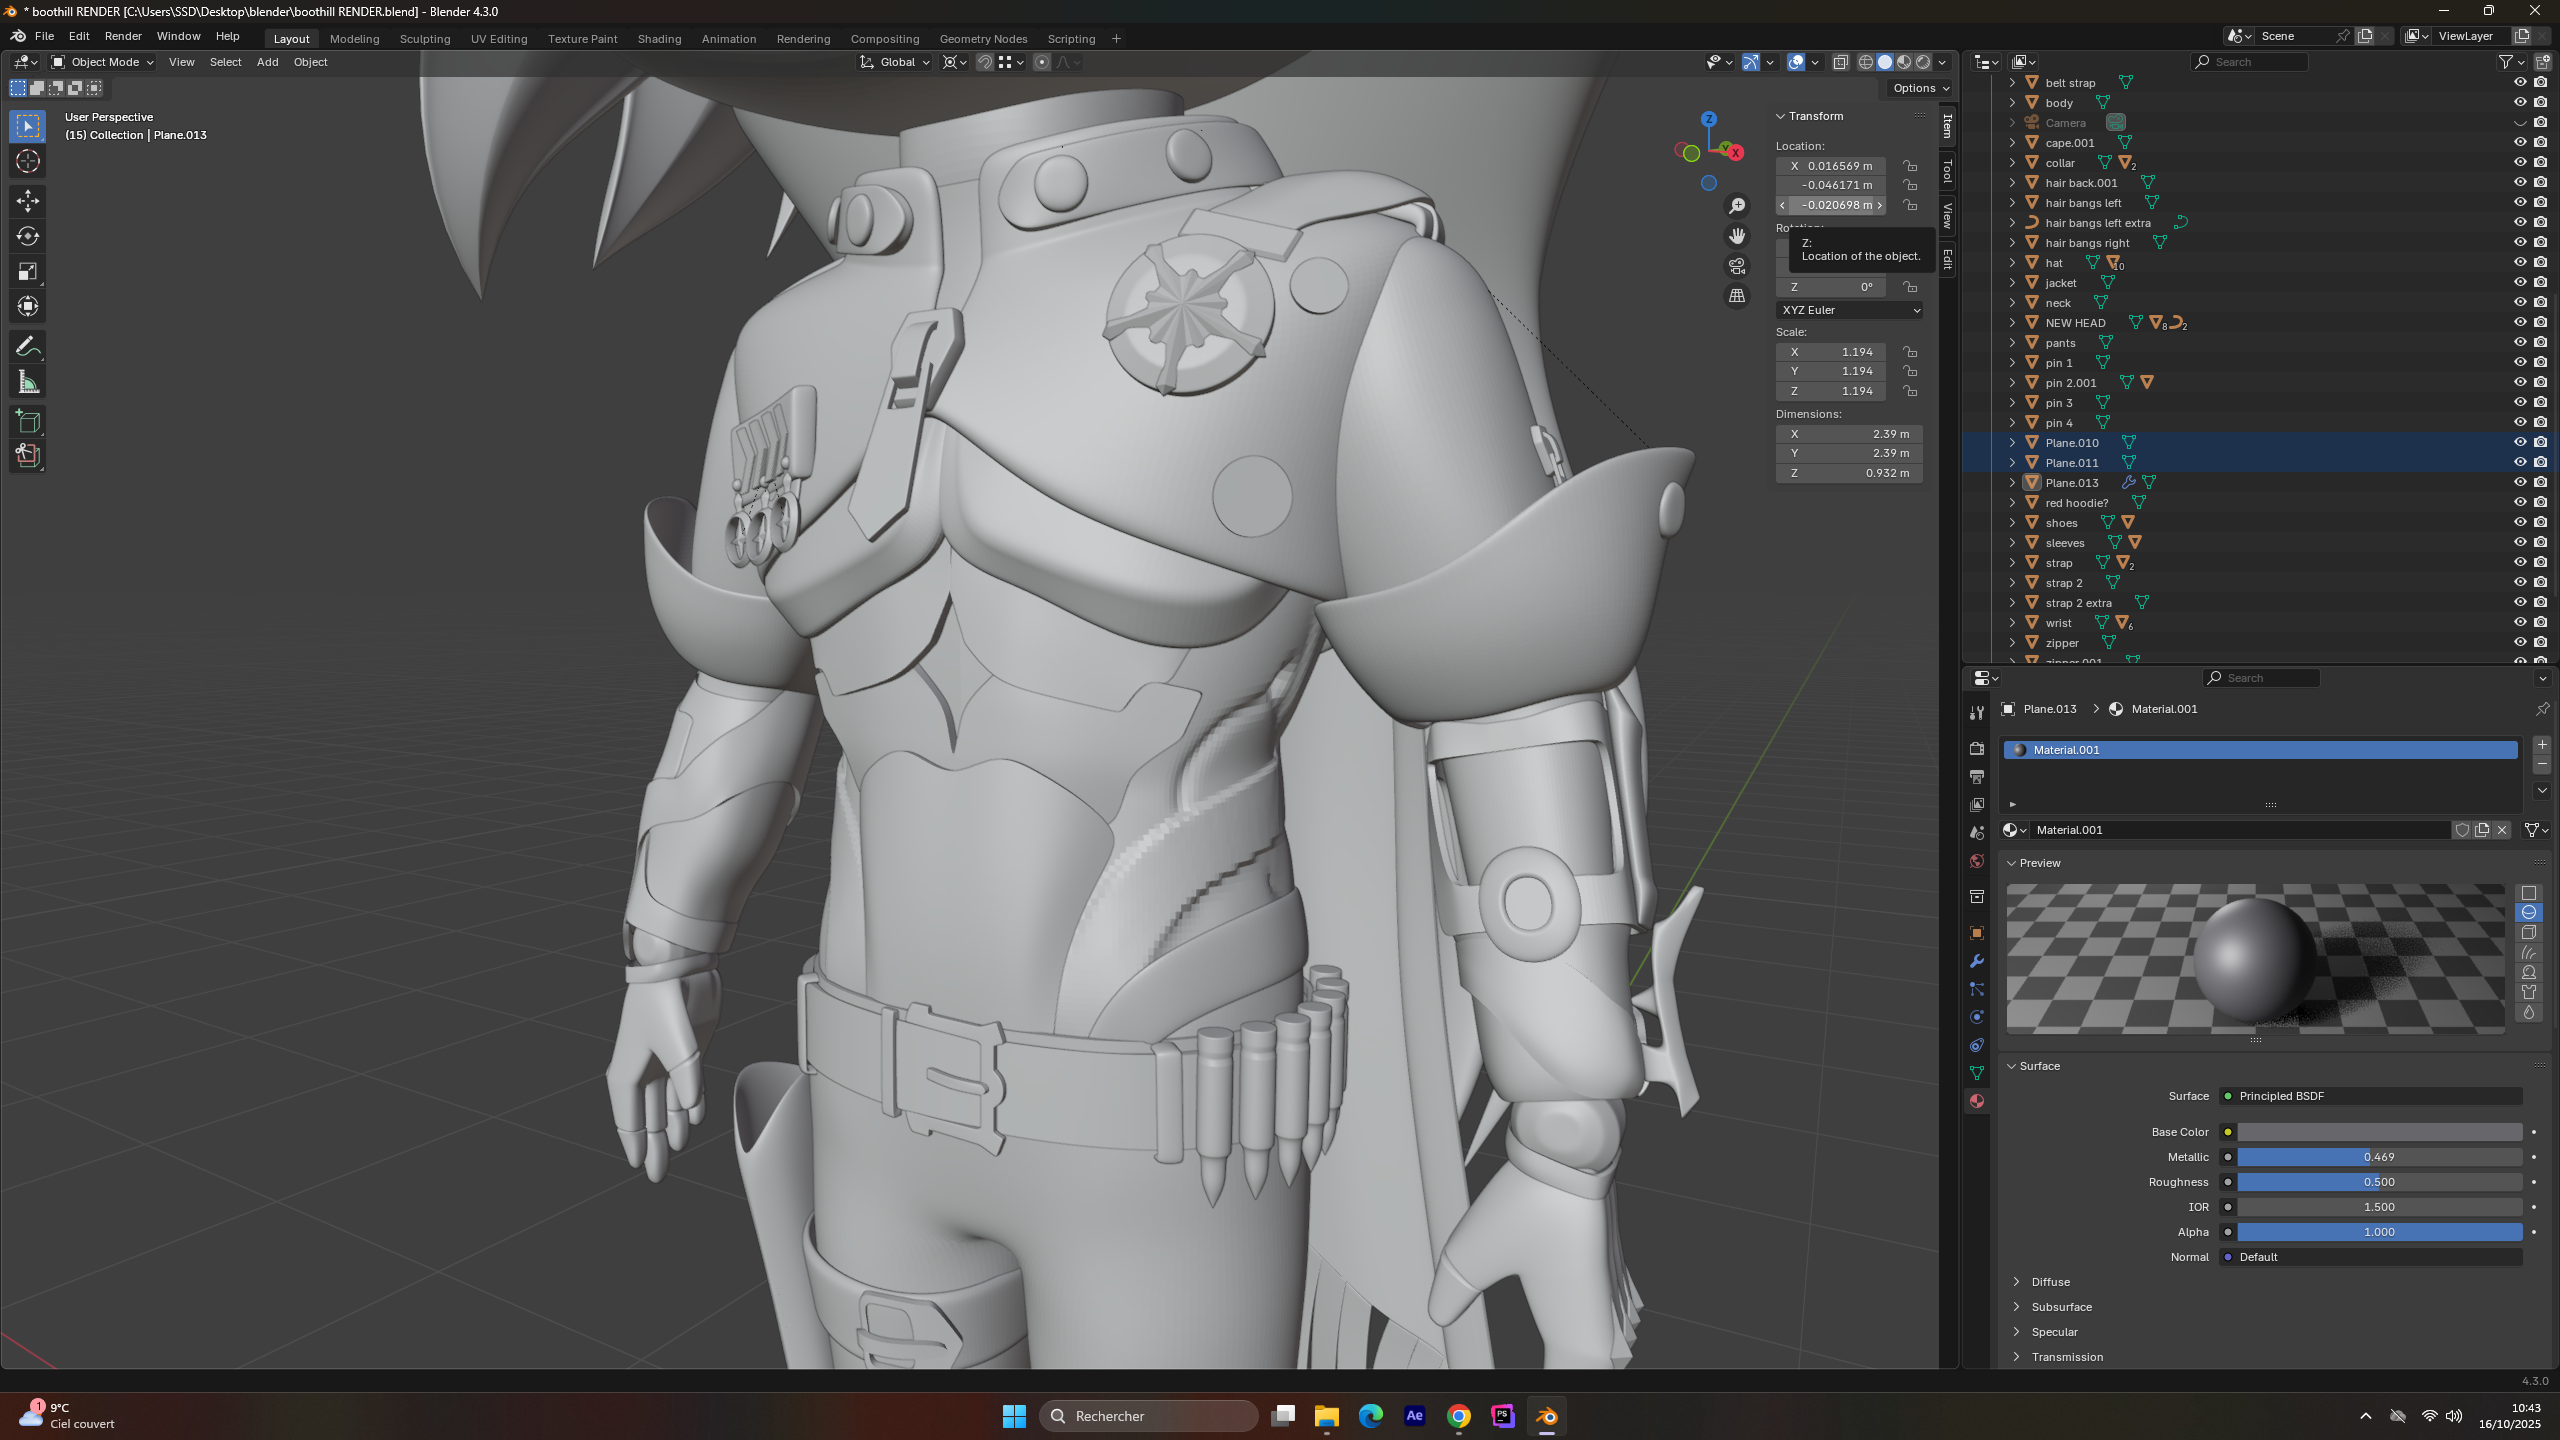2560x1440 pixels.
Task: Adjust the Metallic value slider
Action: pyautogui.click(x=2378, y=1157)
